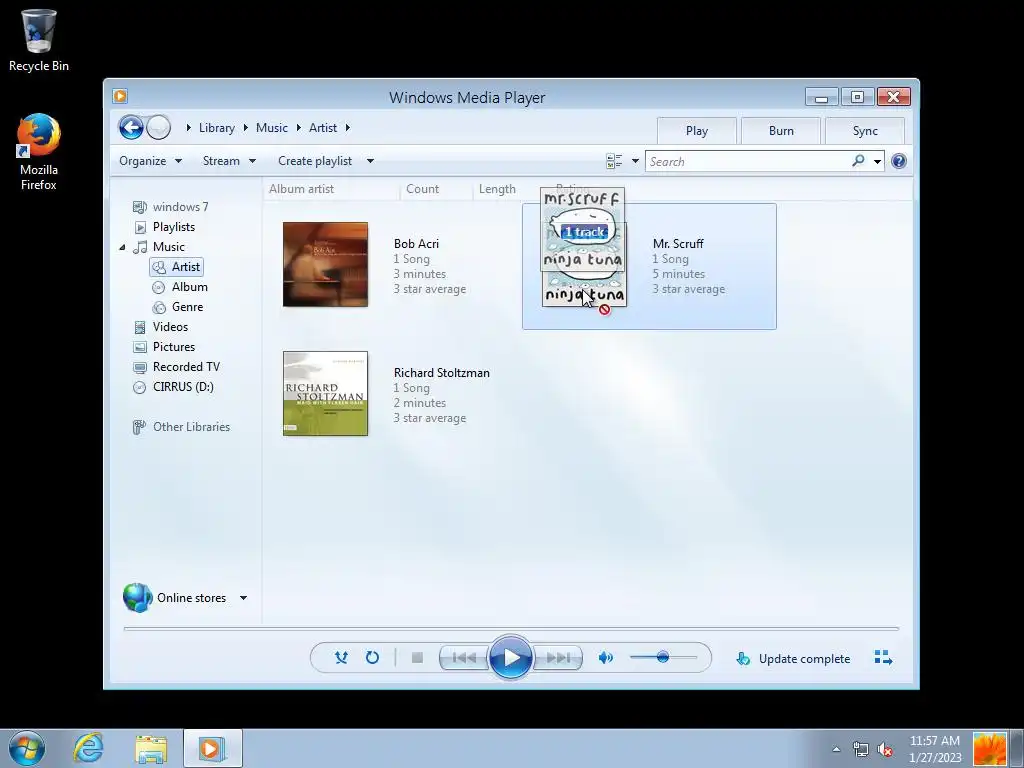
Task: Click the search magnifier icon
Action: click(x=858, y=161)
